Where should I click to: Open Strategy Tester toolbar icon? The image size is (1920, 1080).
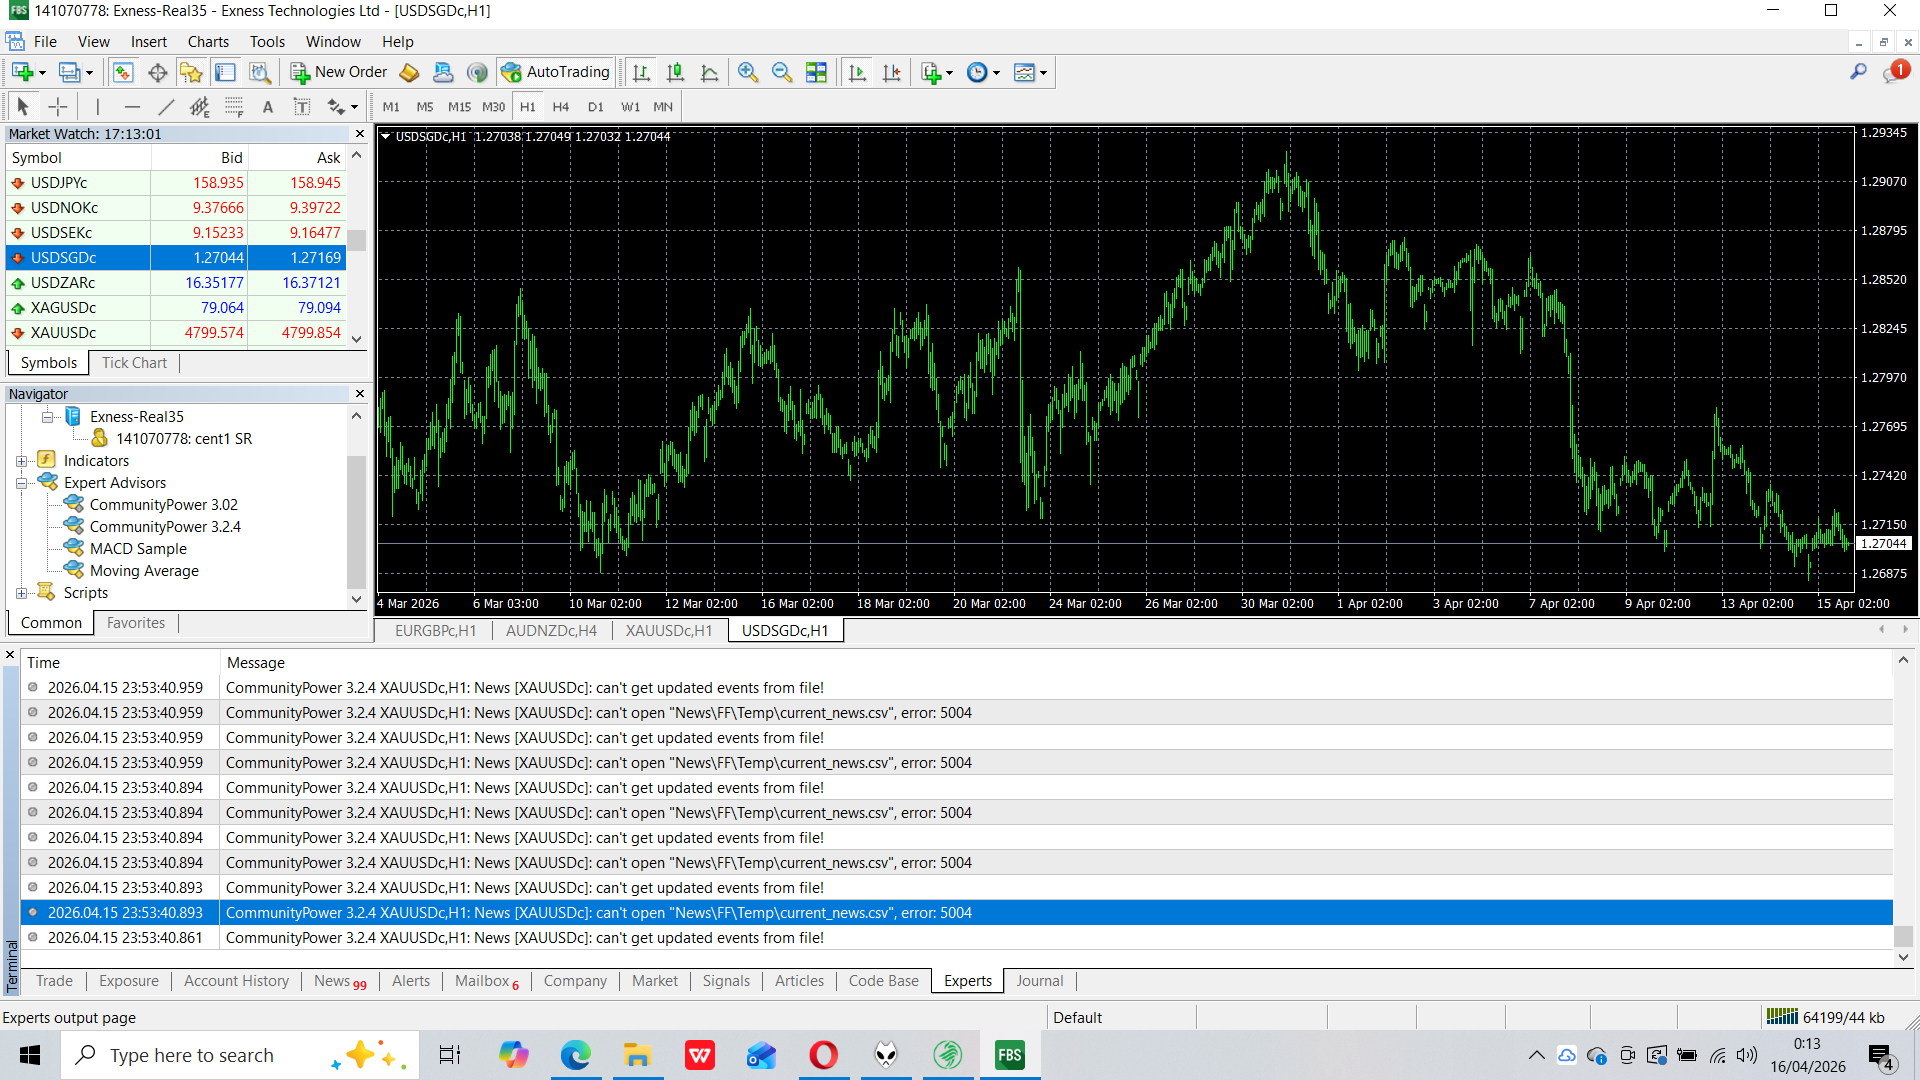pyautogui.click(x=260, y=72)
